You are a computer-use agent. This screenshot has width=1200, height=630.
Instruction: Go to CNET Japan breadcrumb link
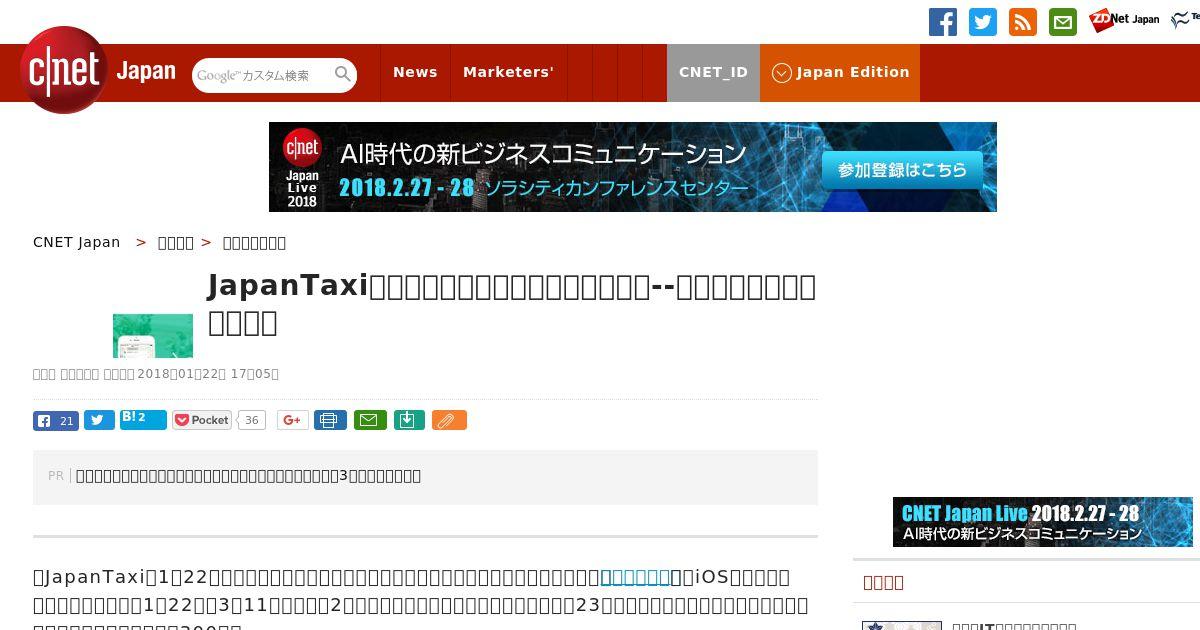click(x=77, y=242)
